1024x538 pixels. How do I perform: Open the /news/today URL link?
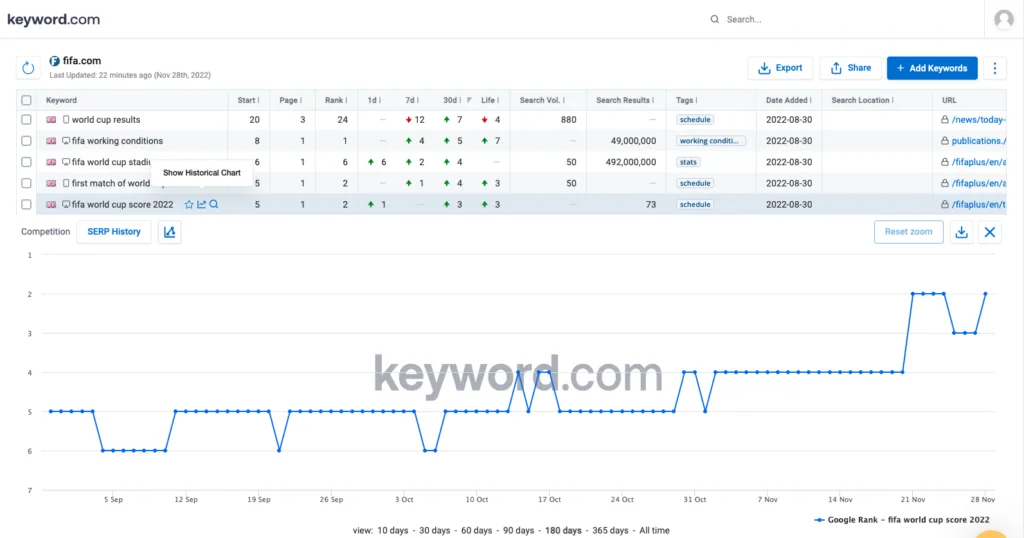click(978, 119)
